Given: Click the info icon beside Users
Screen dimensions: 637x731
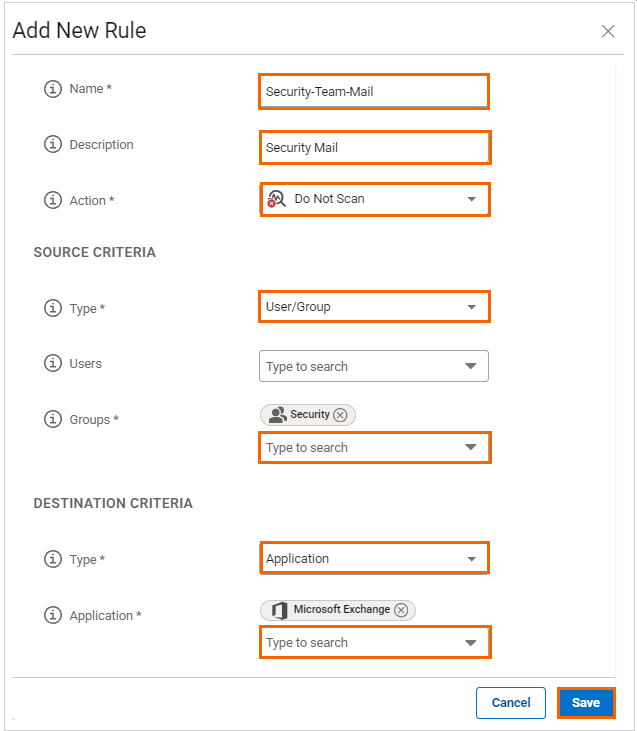Looking at the screenshot, I should click(53, 364).
